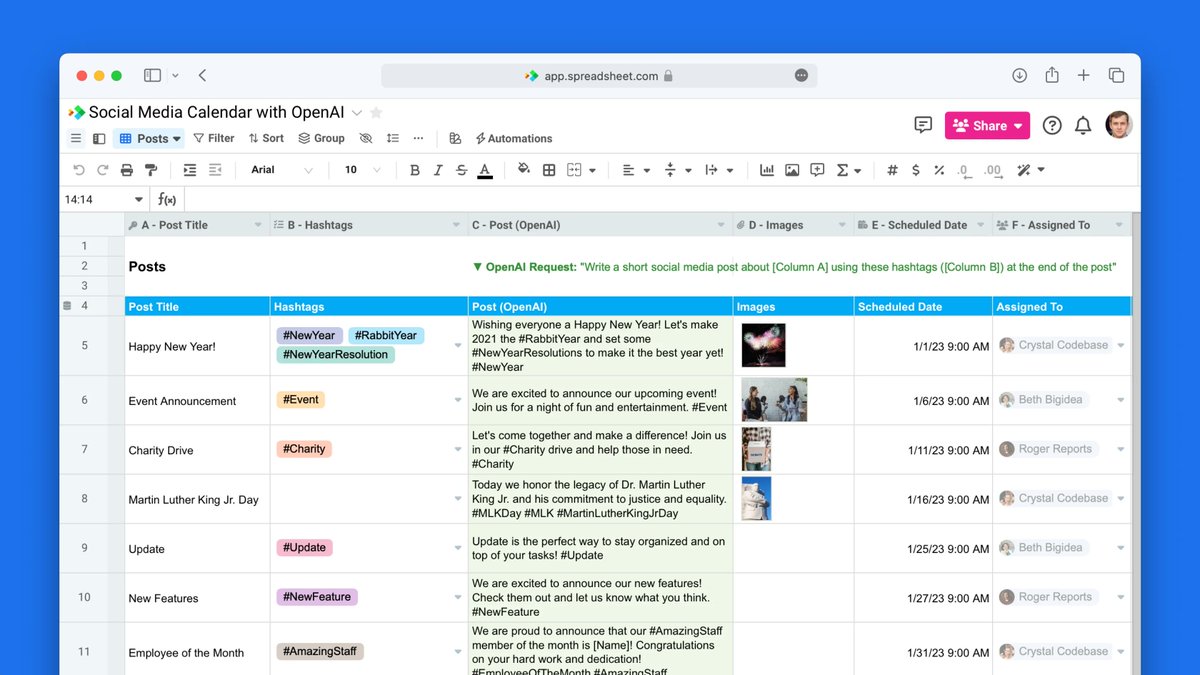Screen dimensions: 1200x675
Task: Insert a chart via chart icon
Action: tap(767, 170)
